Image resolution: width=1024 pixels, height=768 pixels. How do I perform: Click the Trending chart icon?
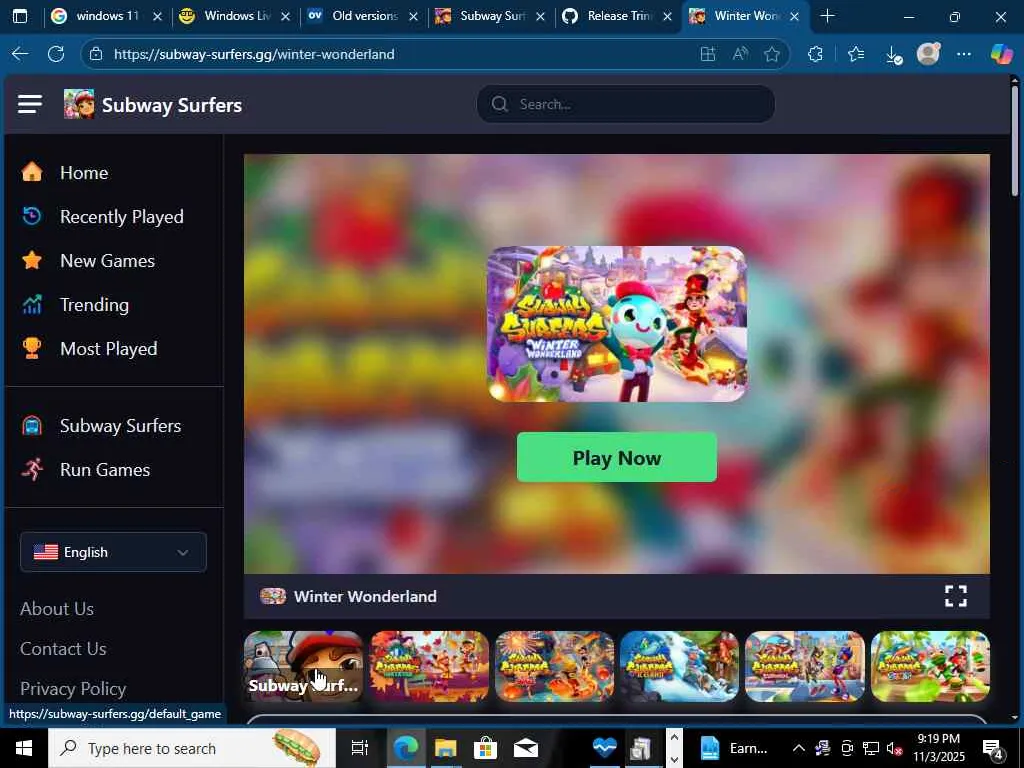[31, 304]
